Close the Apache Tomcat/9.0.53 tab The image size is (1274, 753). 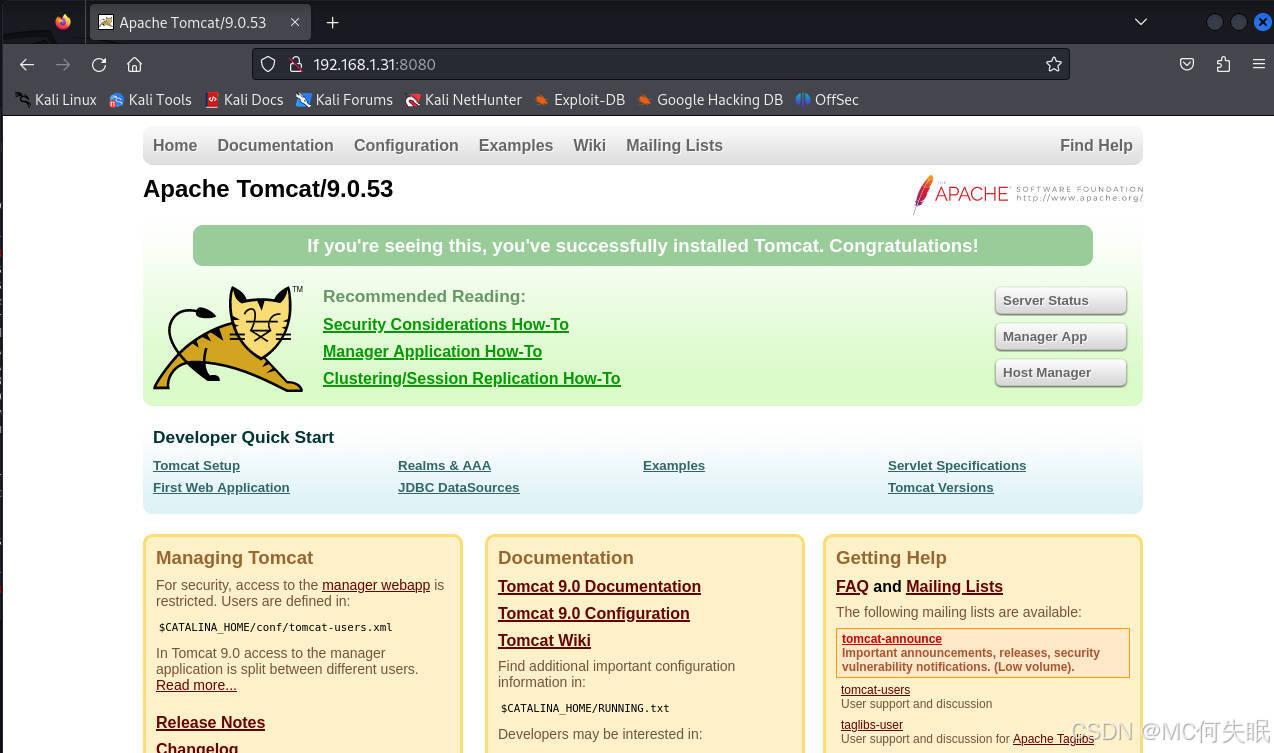(x=295, y=22)
